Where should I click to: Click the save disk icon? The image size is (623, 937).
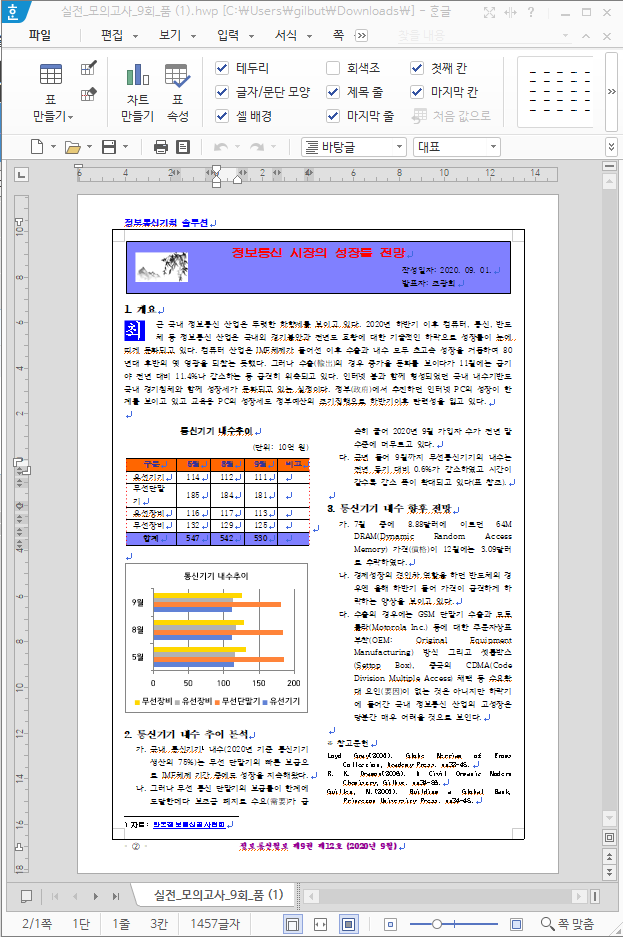point(109,147)
